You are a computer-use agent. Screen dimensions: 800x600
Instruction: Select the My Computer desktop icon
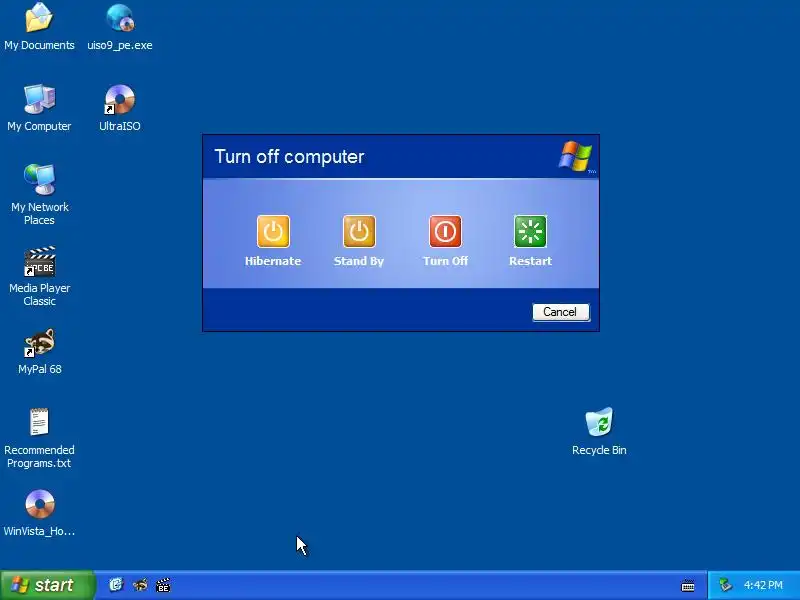coord(39,98)
